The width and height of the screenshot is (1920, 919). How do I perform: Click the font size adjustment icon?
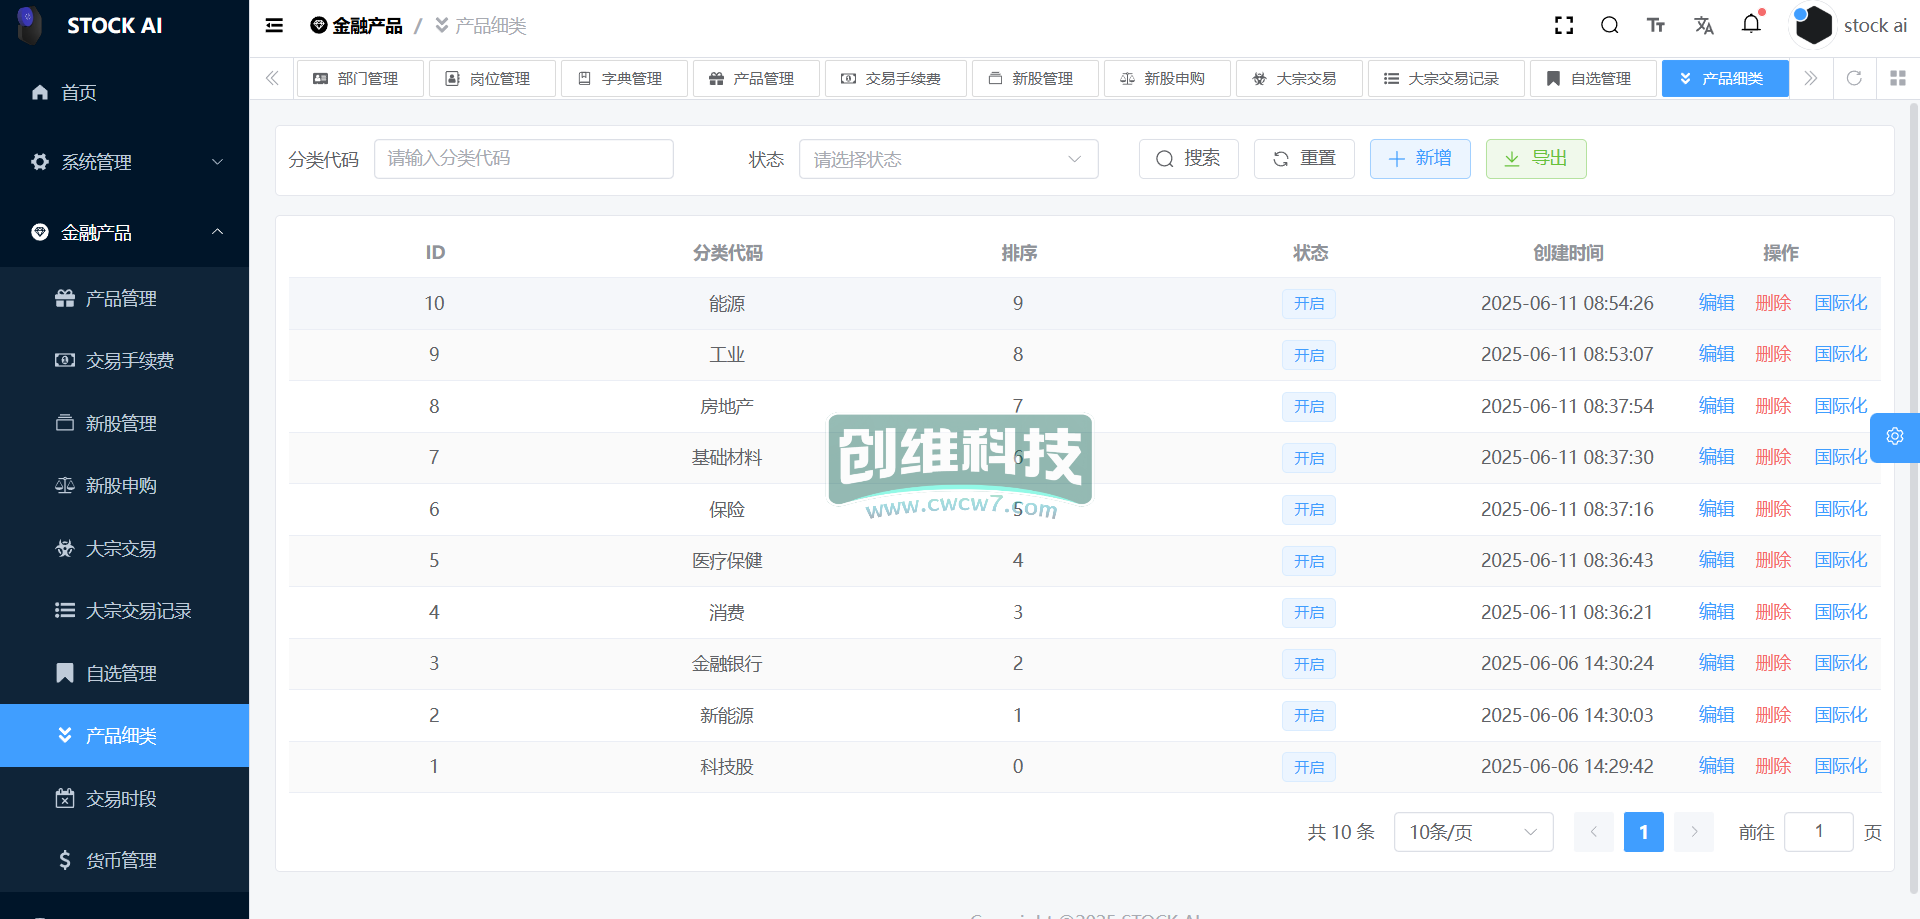tap(1656, 26)
